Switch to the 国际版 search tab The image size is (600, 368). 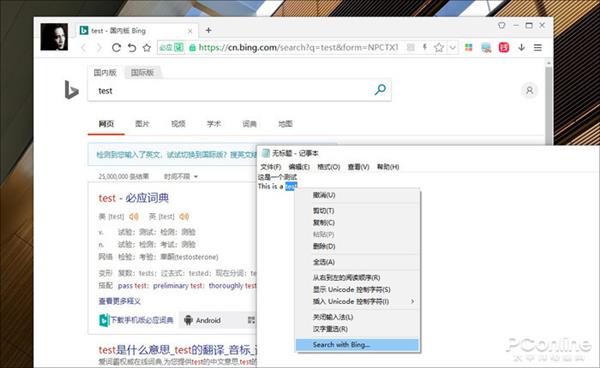tap(142, 72)
